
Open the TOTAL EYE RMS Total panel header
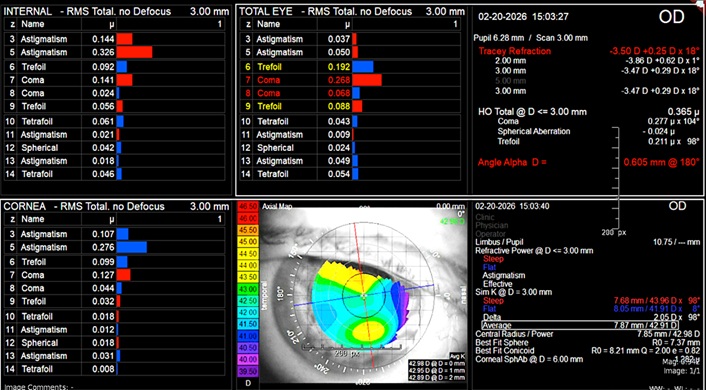(x=352, y=12)
